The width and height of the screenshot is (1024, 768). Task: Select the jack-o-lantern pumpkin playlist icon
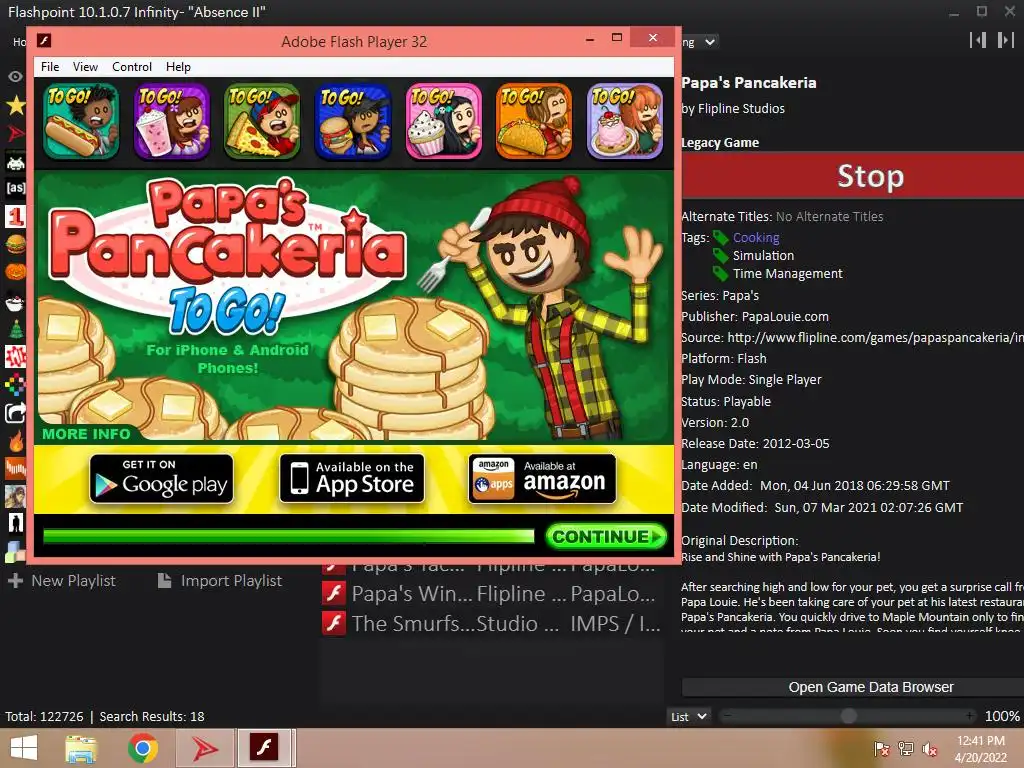pyautogui.click(x=15, y=271)
